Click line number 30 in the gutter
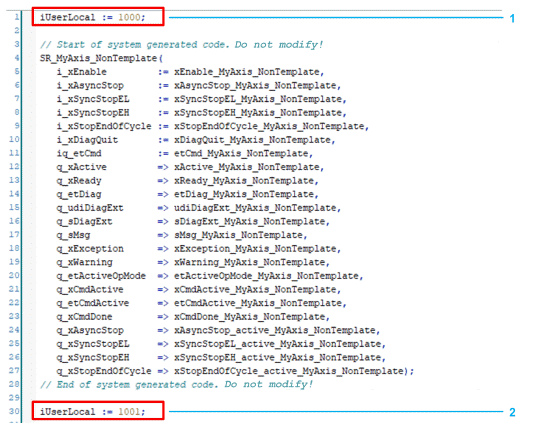Viewport: 555px width, 423px height. pos(14,411)
